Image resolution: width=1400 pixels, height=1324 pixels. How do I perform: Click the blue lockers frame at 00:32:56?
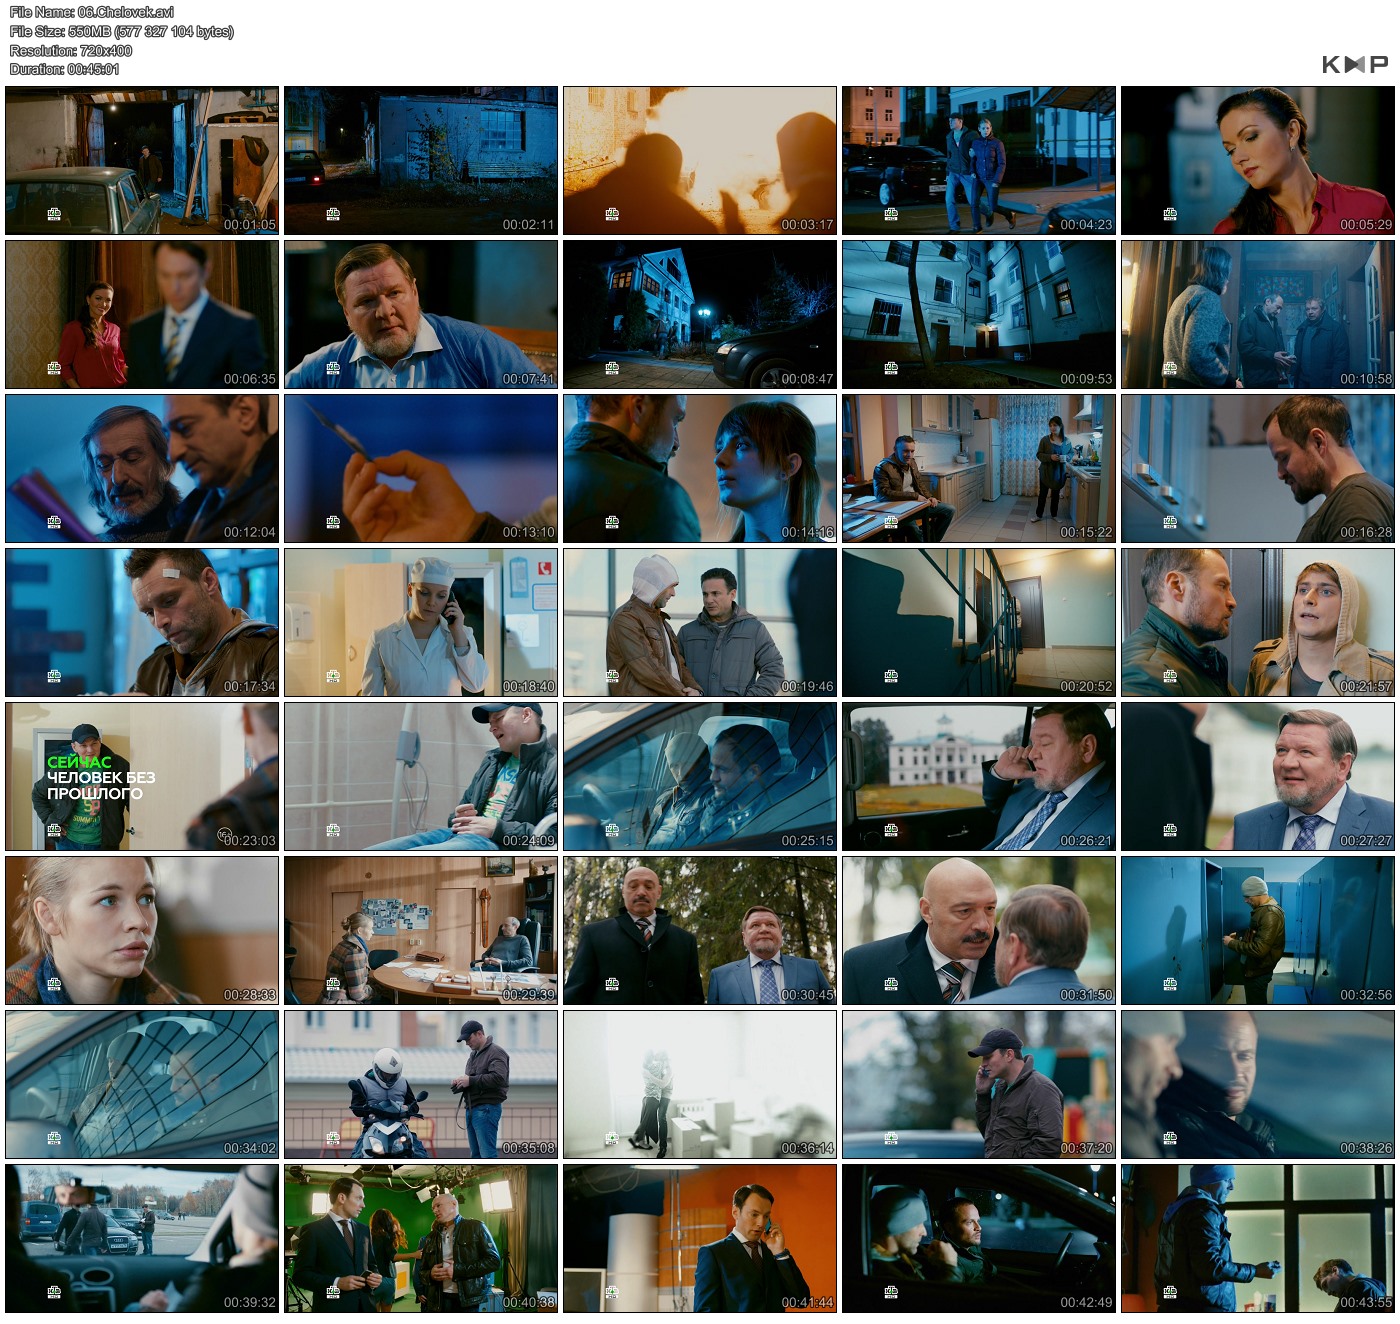click(1257, 930)
